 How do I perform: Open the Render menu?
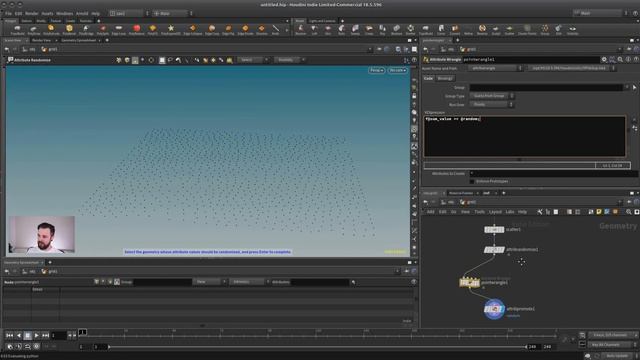coord(31,13)
